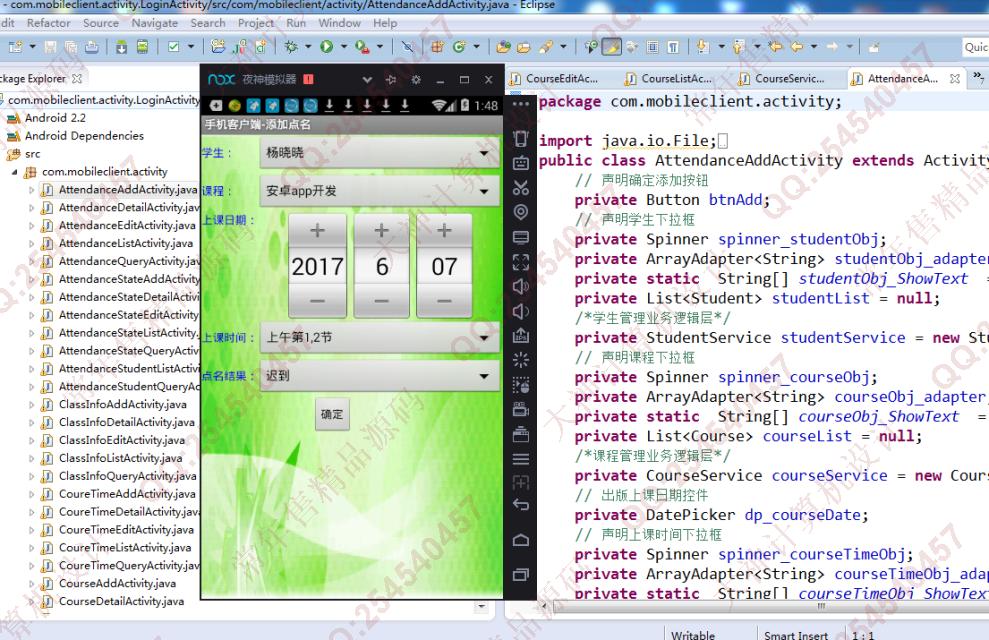Increase the month 6 with plus button
Viewport: 989px width, 640px height.
pos(382,230)
